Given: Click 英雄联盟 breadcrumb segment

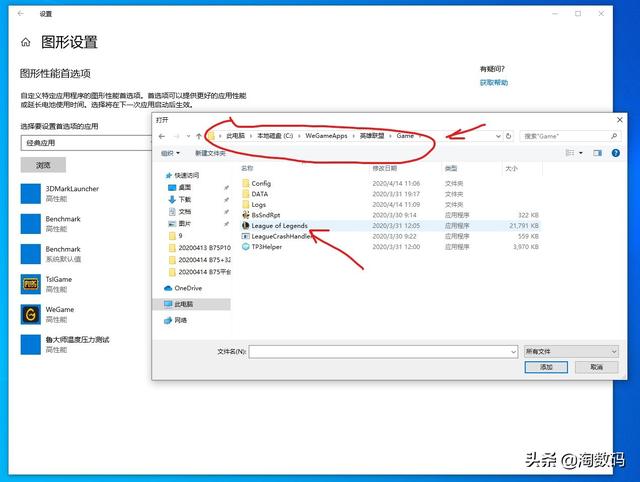Looking at the screenshot, I should [x=372, y=136].
